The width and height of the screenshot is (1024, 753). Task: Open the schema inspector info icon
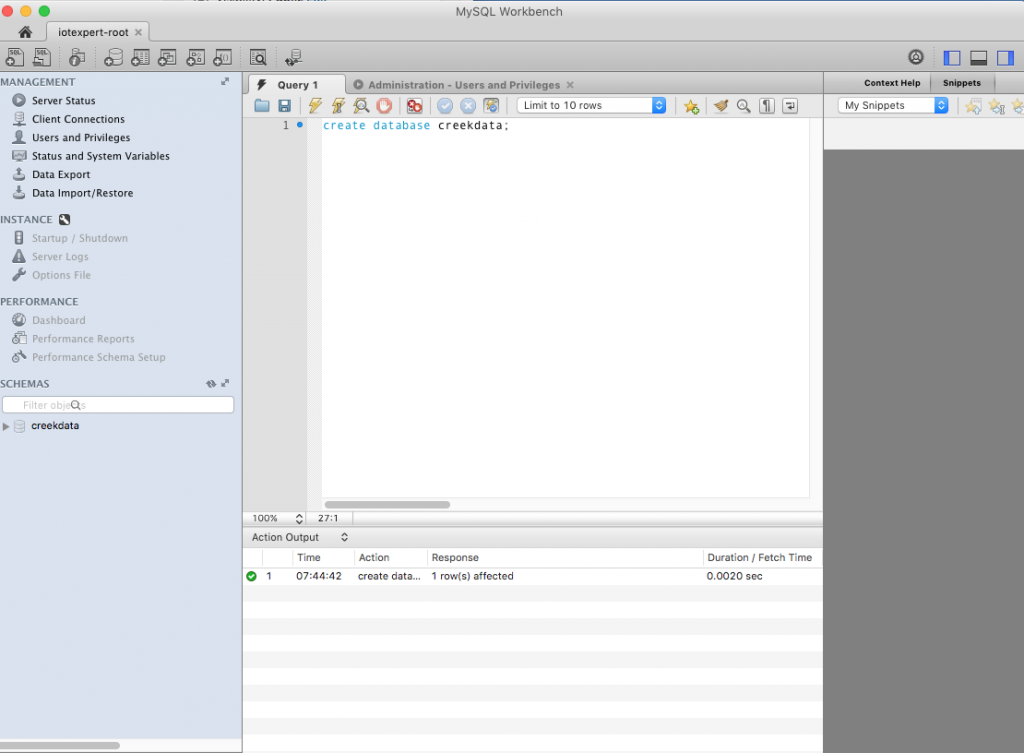click(77, 57)
